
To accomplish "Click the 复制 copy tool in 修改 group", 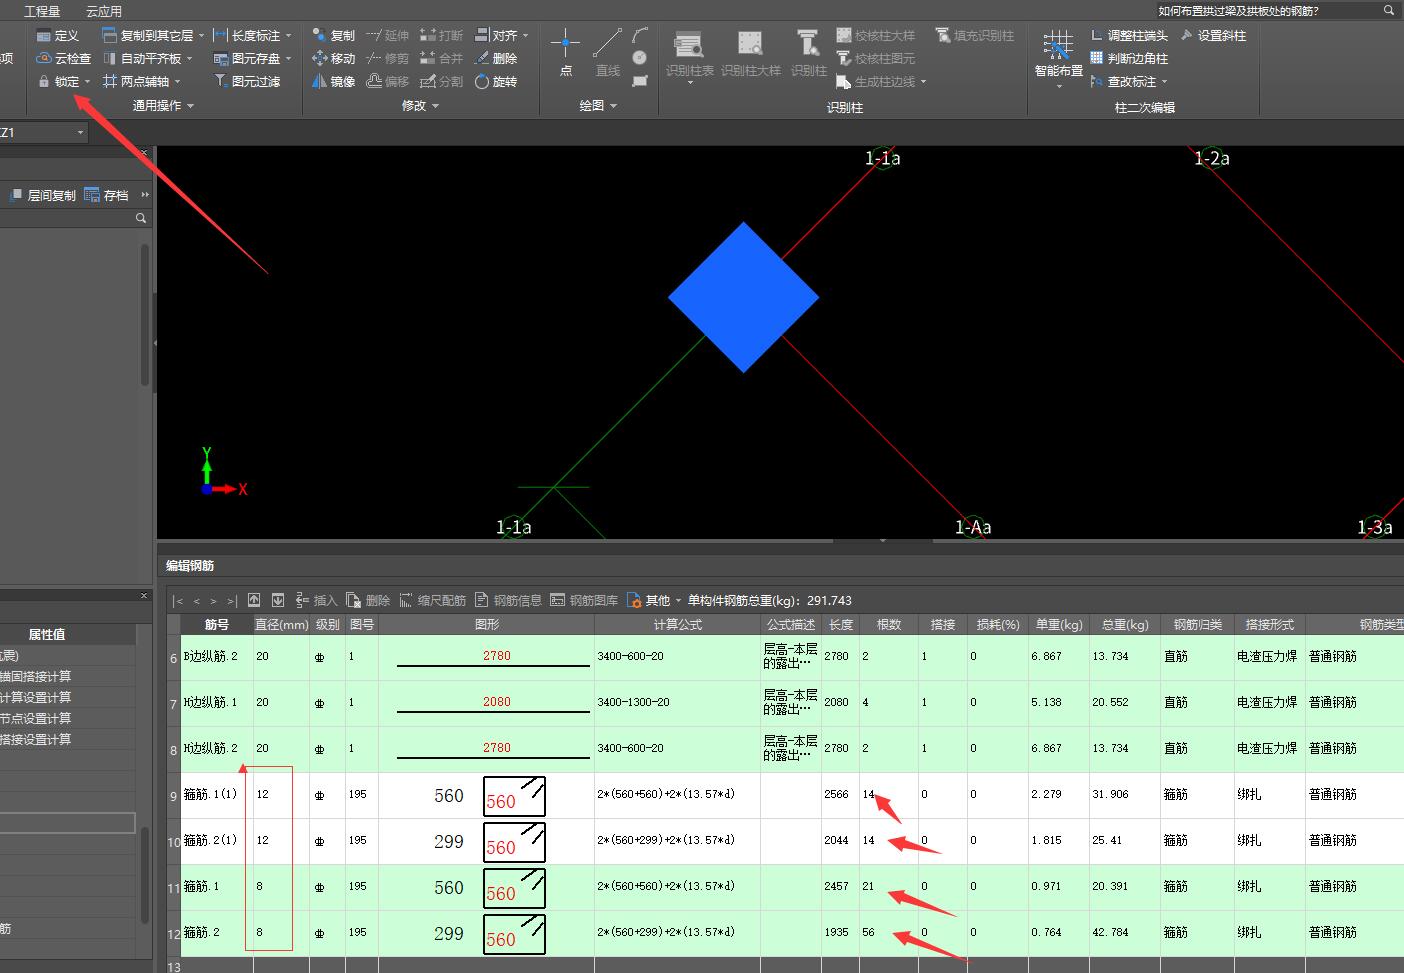I will 333,36.
